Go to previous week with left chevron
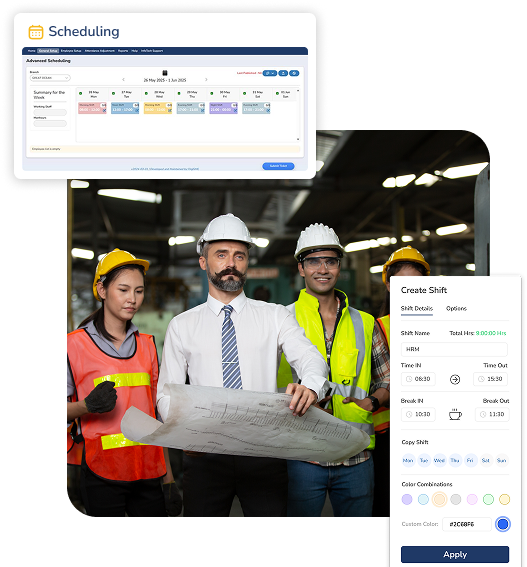Image resolution: width=527 pixels, height=567 pixels. (123, 80)
